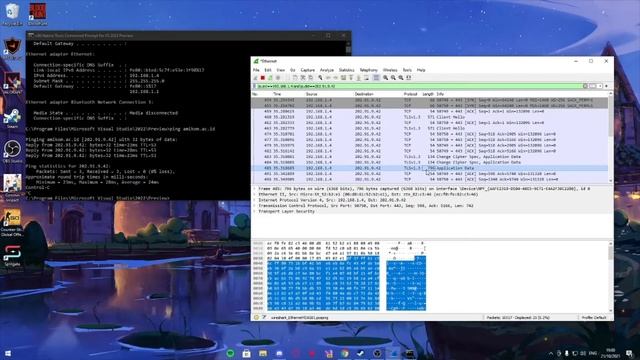This screenshot has width=640, height=360.
Task: Open the Windows Start menu
Action: [x=7, y=353]
